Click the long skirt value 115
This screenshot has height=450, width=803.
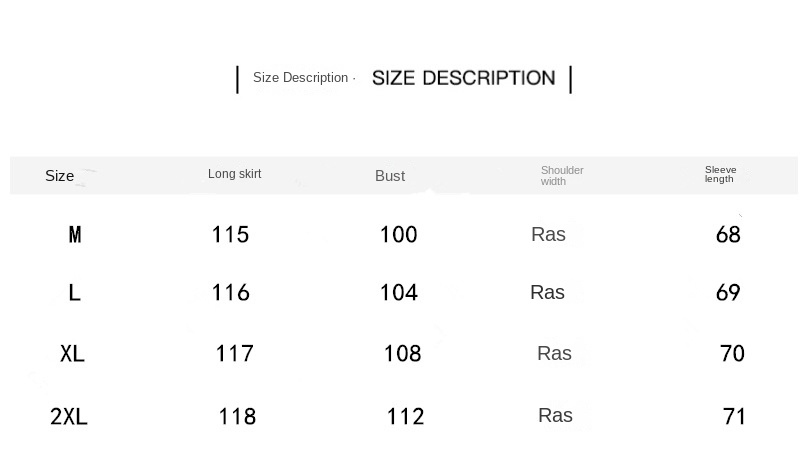[230, 235]
